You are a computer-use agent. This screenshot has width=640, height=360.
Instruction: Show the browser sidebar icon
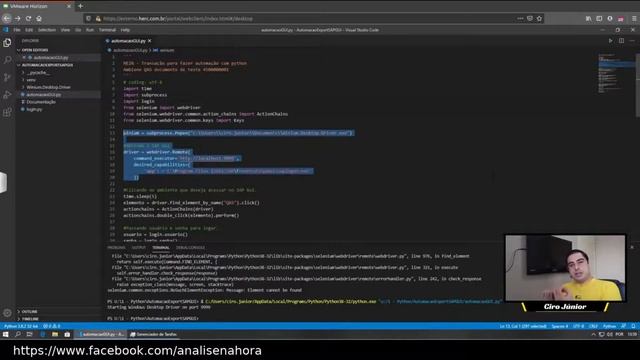(599, 18)
